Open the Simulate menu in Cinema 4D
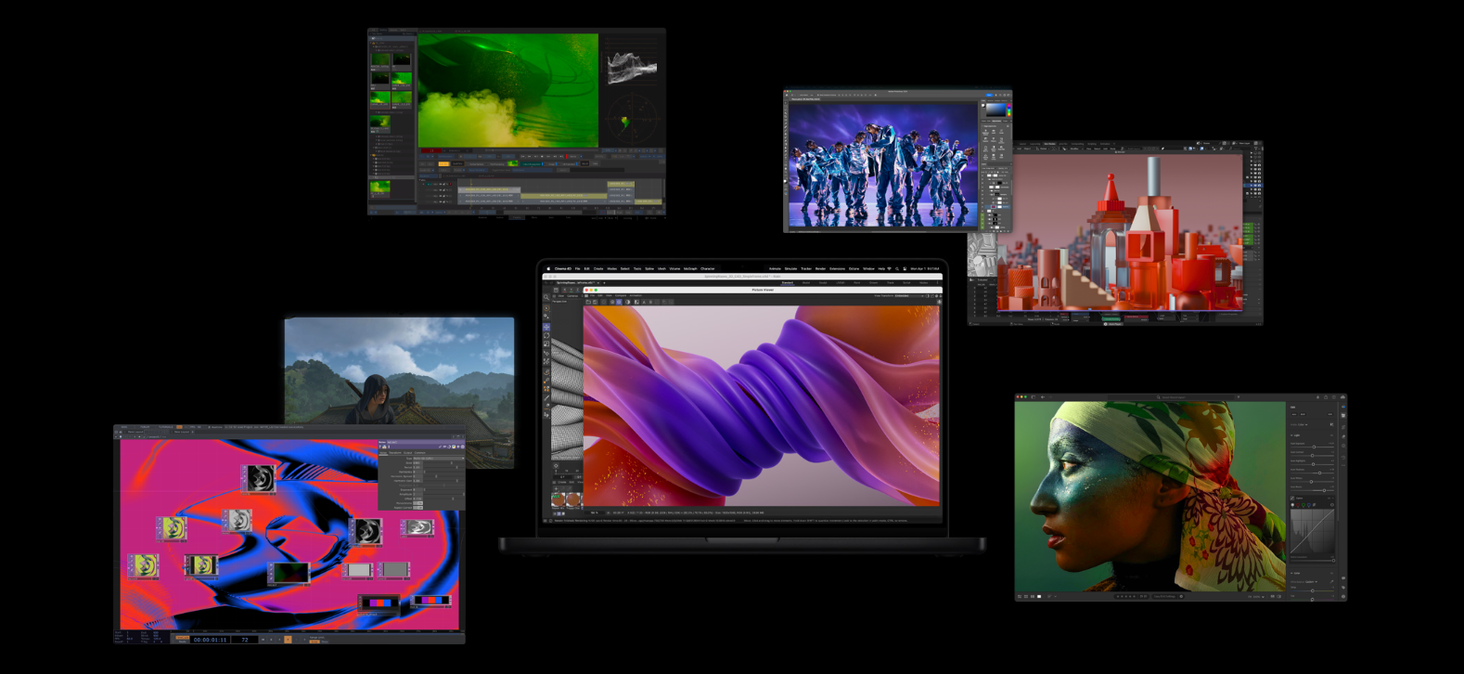The height and width of the screenshot is (674, 1464). point(791,269)
